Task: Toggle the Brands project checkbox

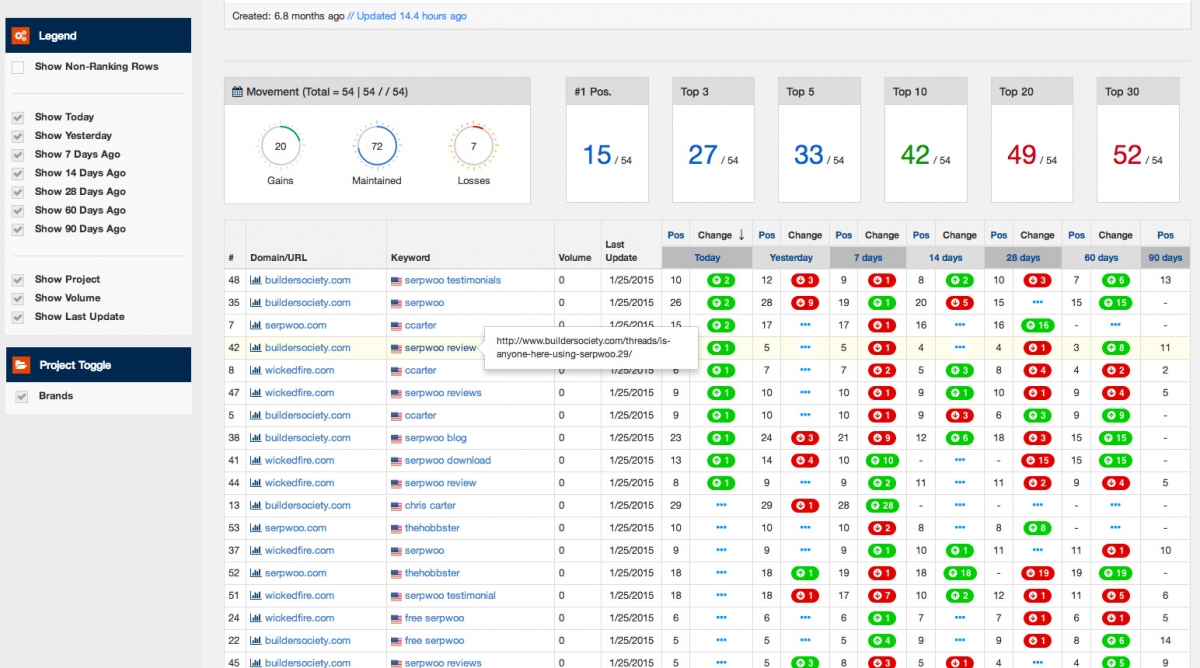Action: click(21, 395)
